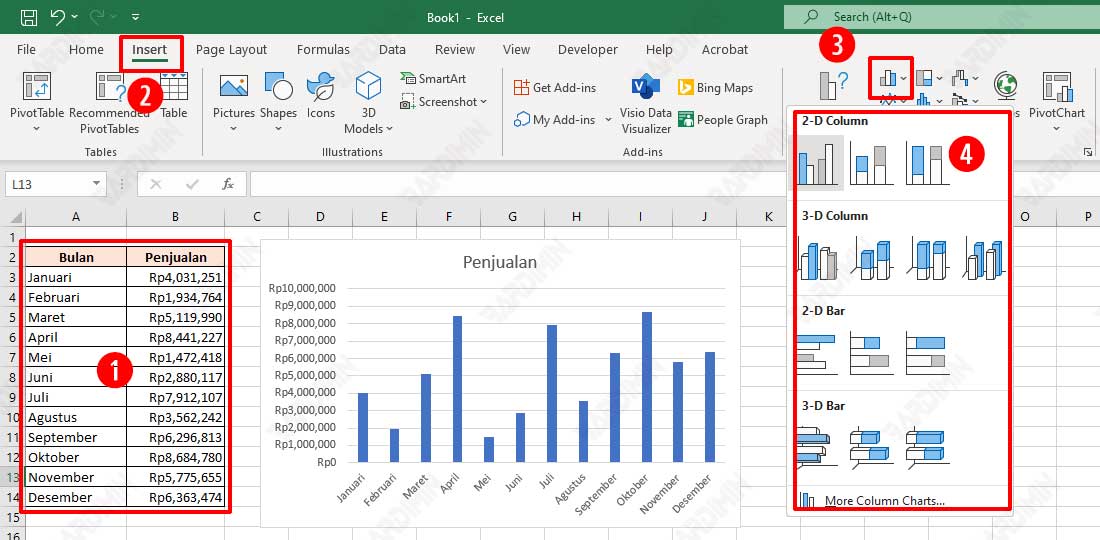This screenshot has height=540, width=1100.
Task: Choose the 2-D Stacked Column chart option
Action: (x=871, y=163)
